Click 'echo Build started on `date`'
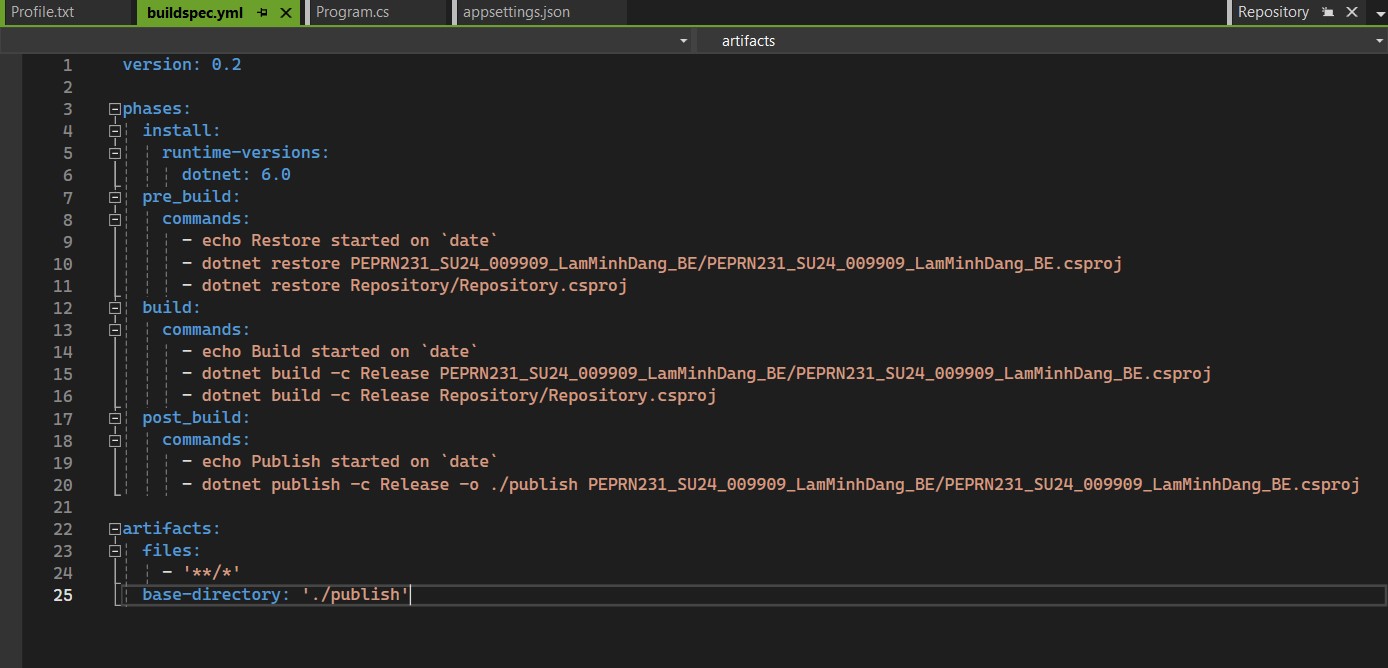Screen dimensions: 1388x668 click(340, 352)
